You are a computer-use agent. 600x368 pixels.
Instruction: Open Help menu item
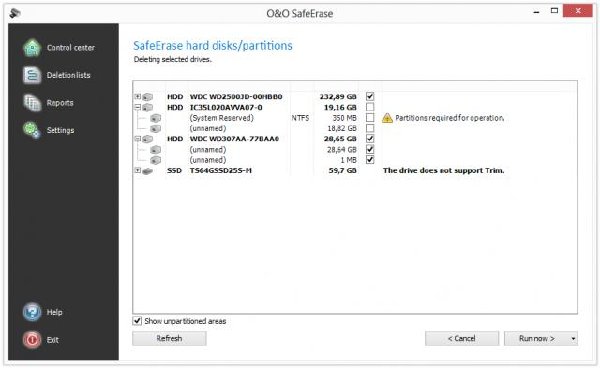pyautogui.click(x=54, y=312)
